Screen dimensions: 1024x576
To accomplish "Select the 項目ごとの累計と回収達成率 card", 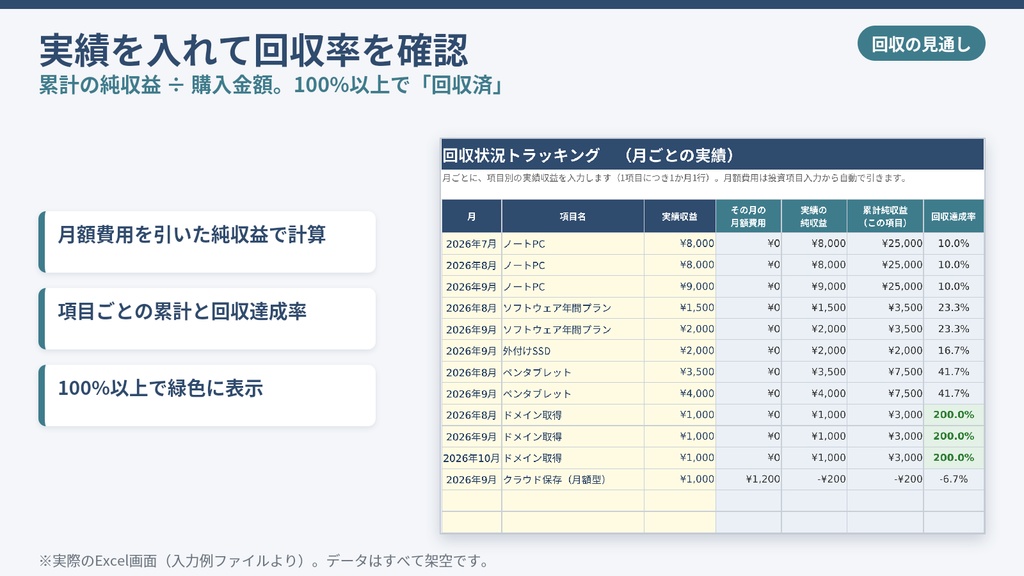I will pyautogui.click(x=207, y=319).
